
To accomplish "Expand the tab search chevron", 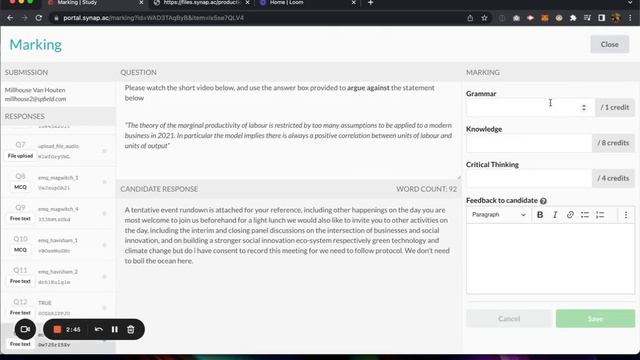I will pyautogui.click(x=630, y=2).
